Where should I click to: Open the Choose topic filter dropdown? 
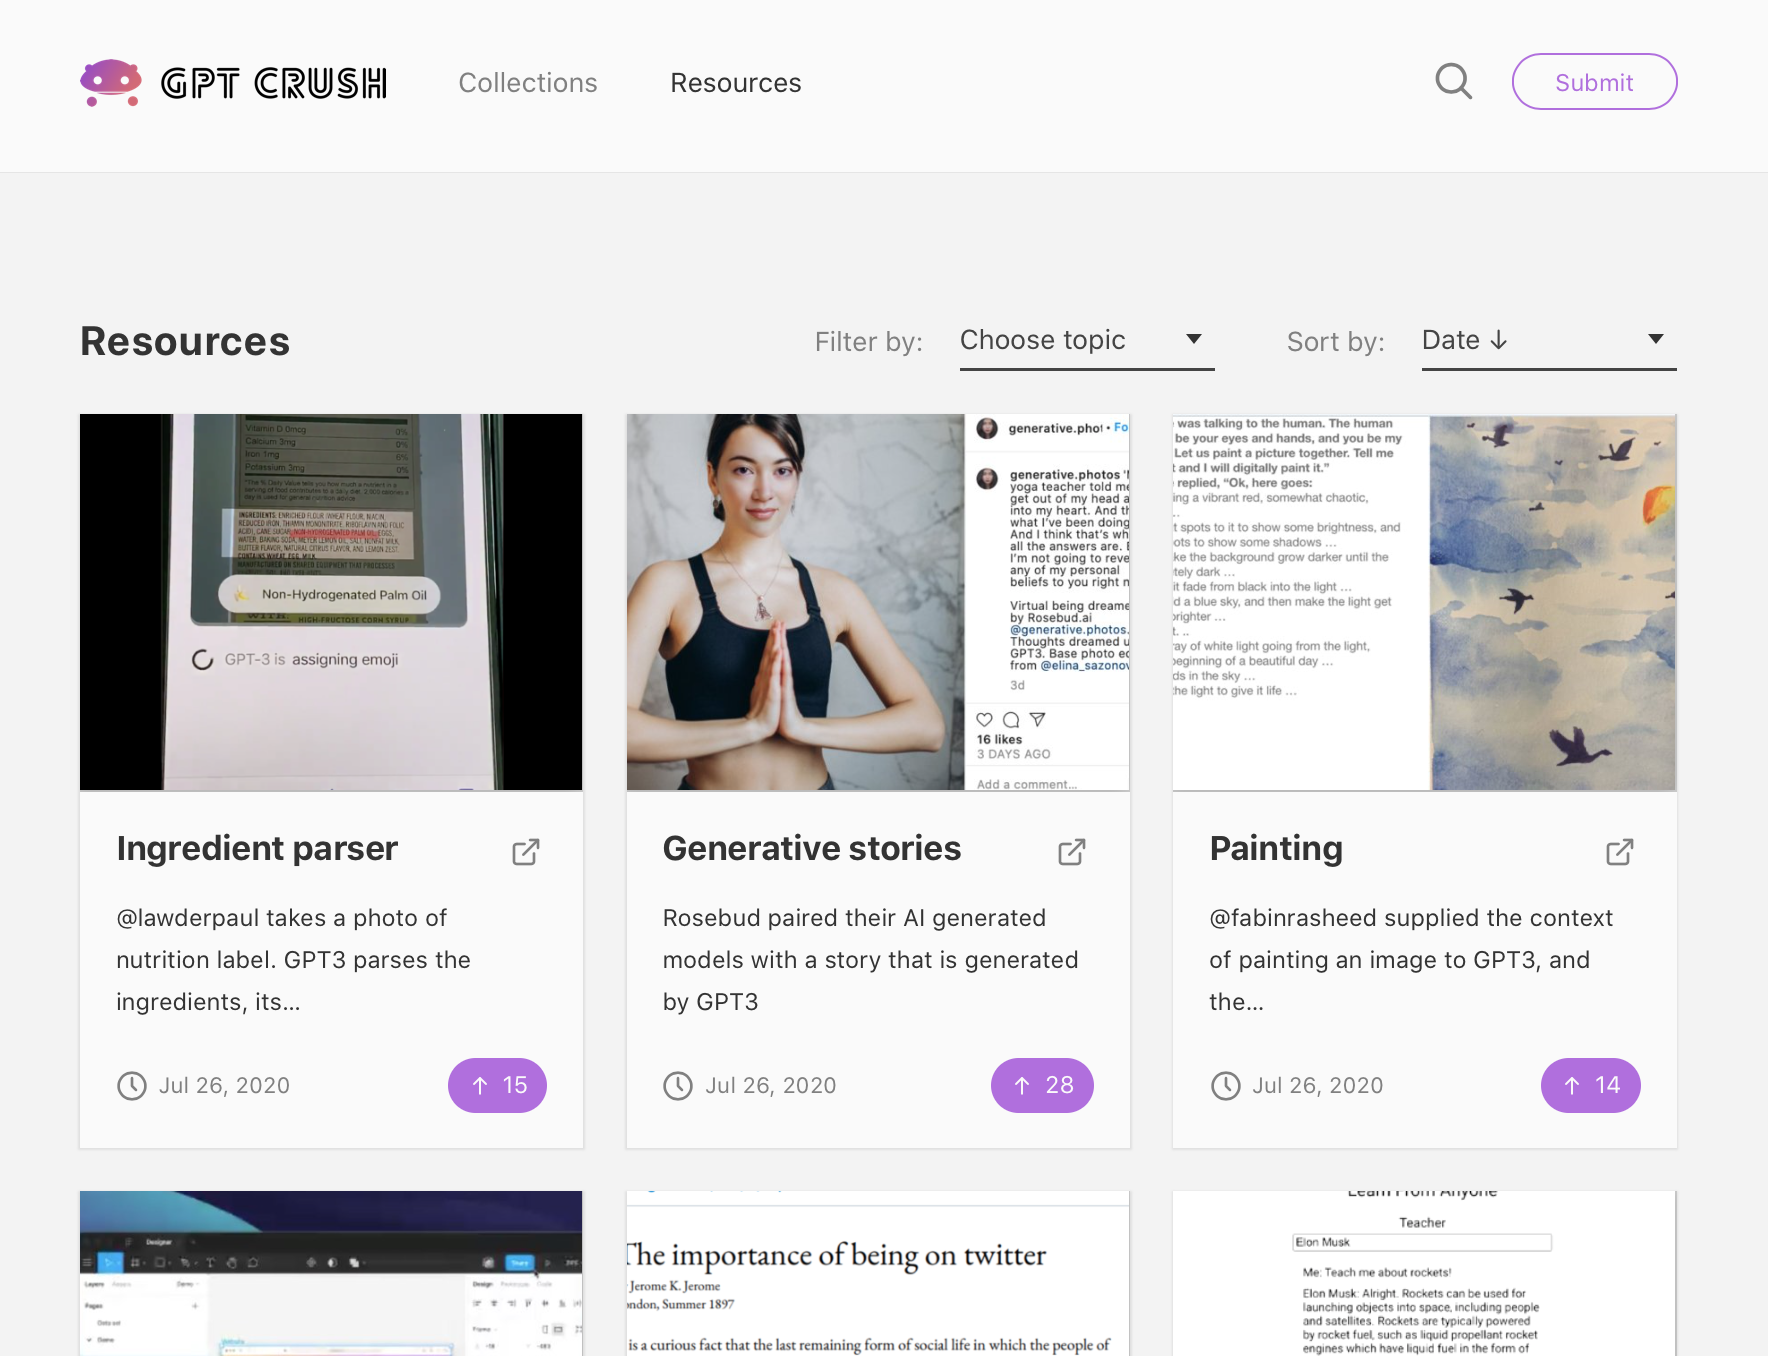pos(1087,341)
